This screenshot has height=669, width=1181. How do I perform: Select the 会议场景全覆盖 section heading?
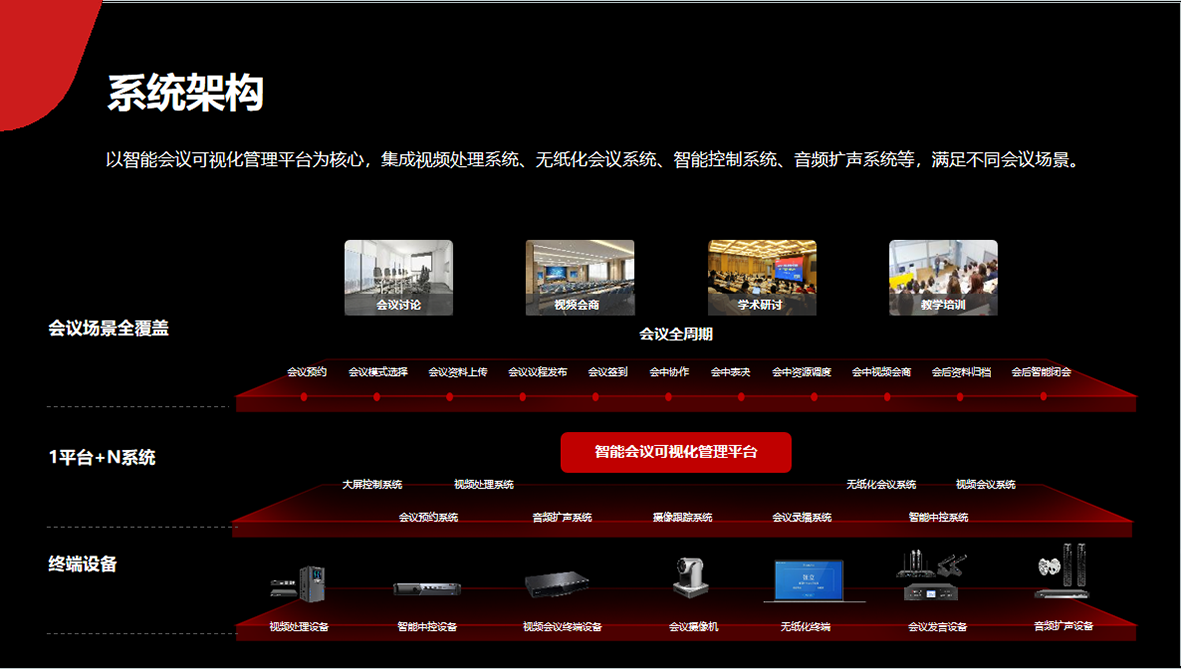[x=109, y=328]
